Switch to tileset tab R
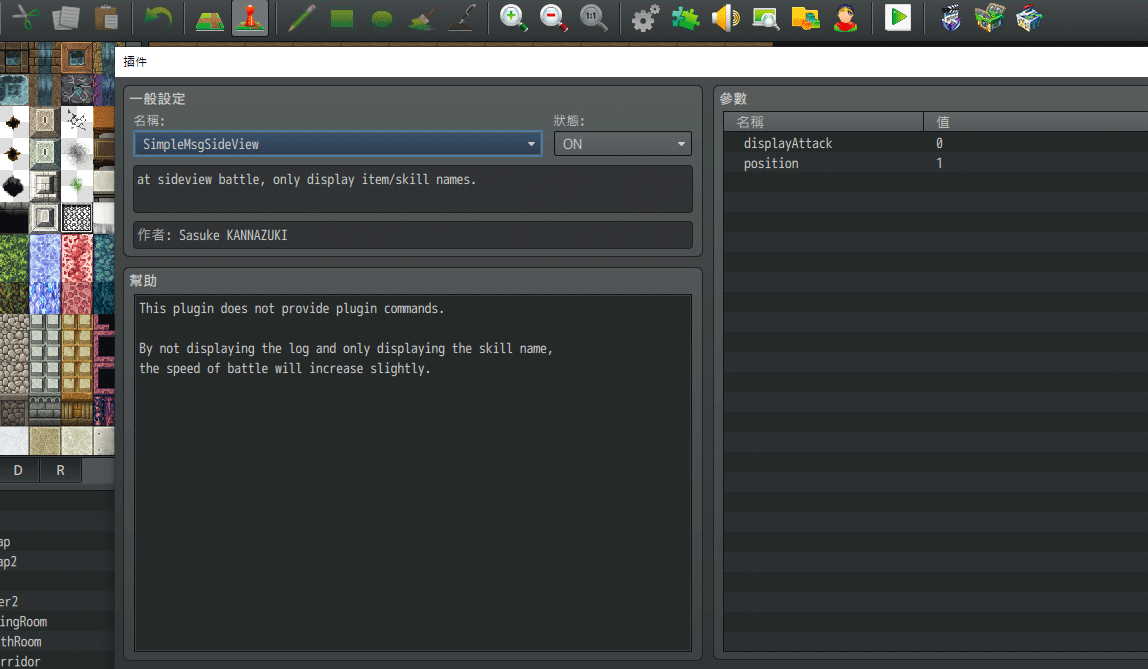Viewport: 1148px width, 669px height. click(61, 471)
